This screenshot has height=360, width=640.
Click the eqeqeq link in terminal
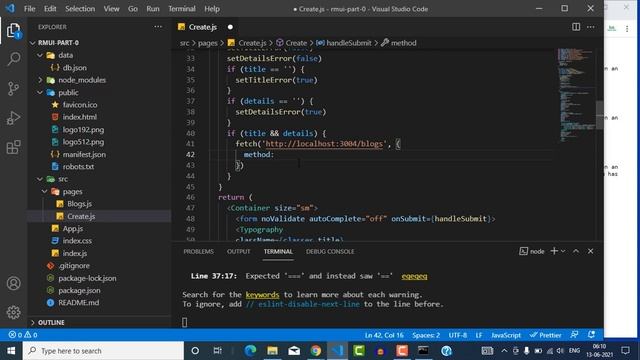click(414, 276)
